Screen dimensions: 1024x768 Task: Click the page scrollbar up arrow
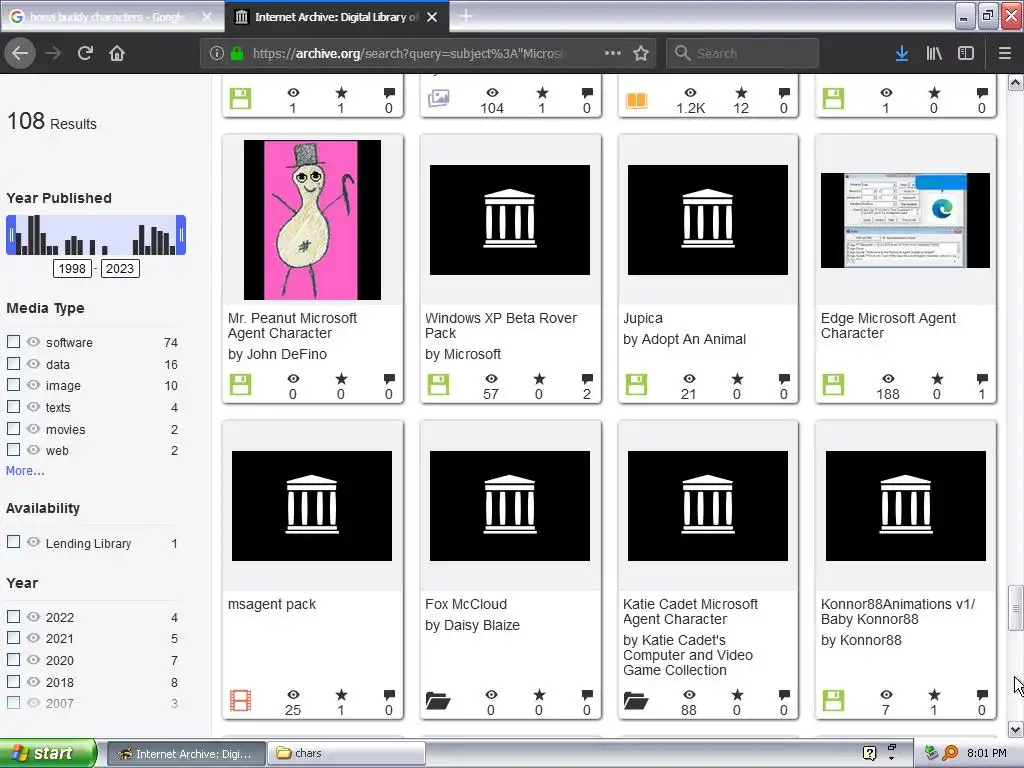pyautogui.click(x=1015, y=82)
